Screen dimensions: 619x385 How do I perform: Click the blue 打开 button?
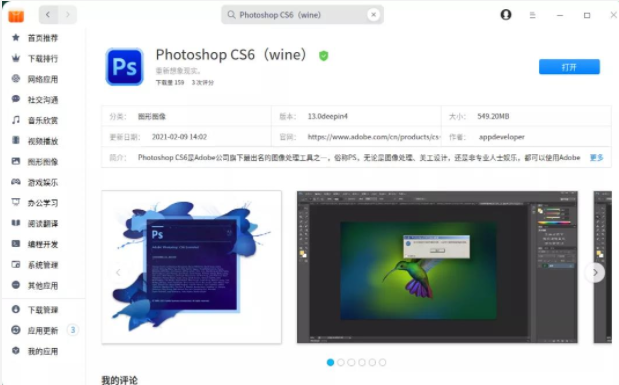coord(569,67)
